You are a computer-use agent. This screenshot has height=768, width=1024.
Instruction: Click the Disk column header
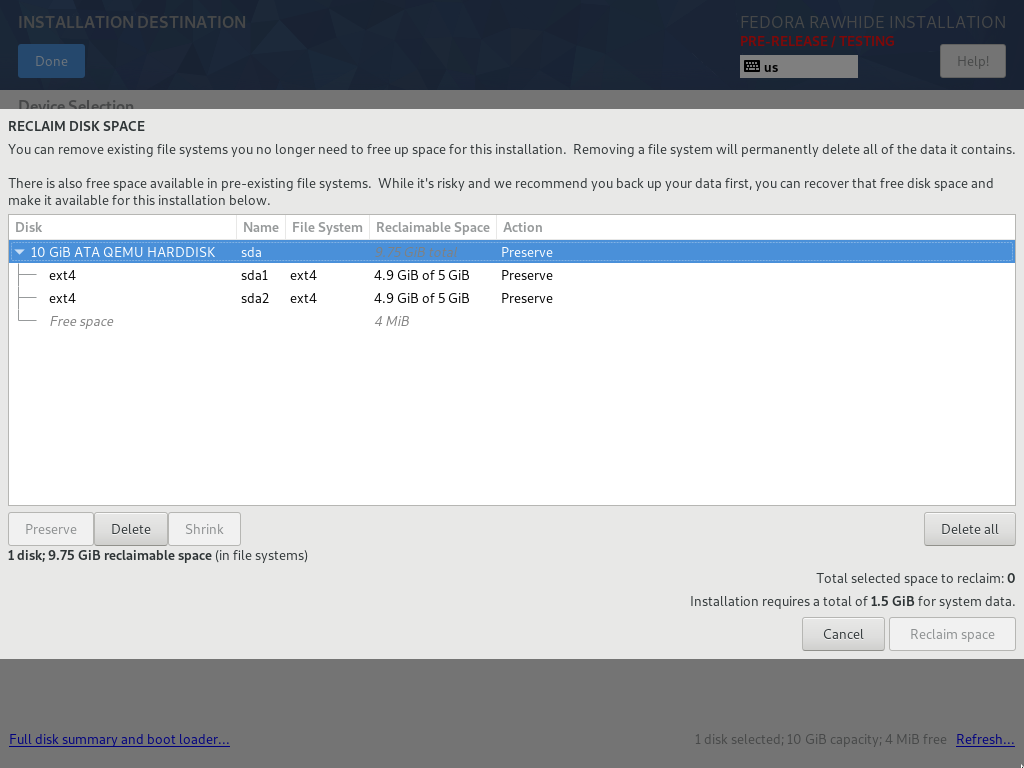123,227
